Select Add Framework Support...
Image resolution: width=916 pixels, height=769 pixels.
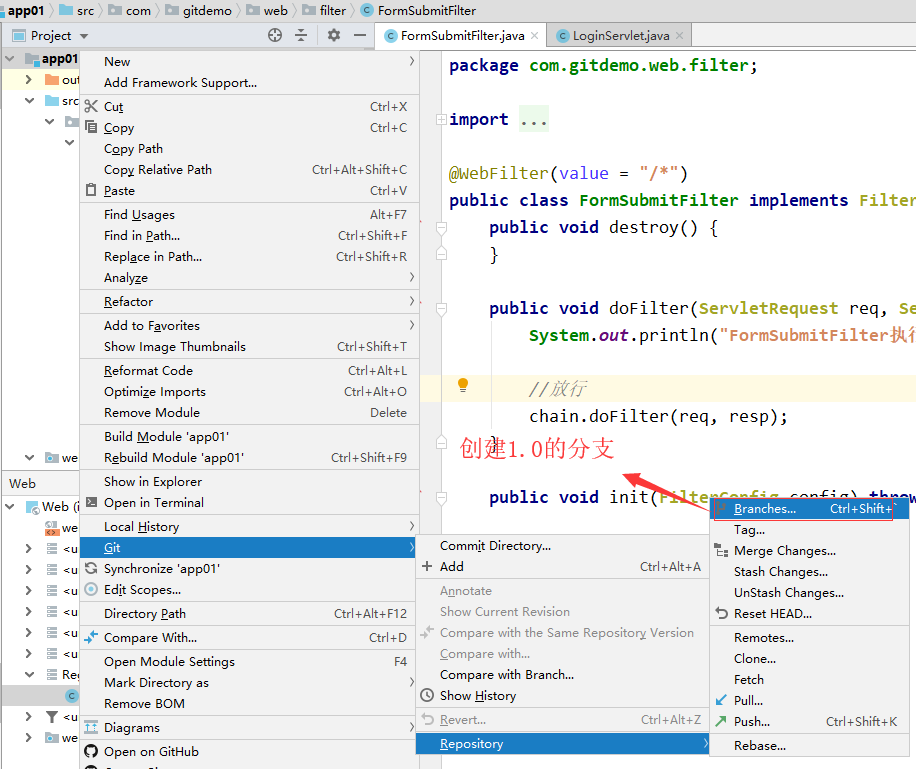click(x=249, y=82)
